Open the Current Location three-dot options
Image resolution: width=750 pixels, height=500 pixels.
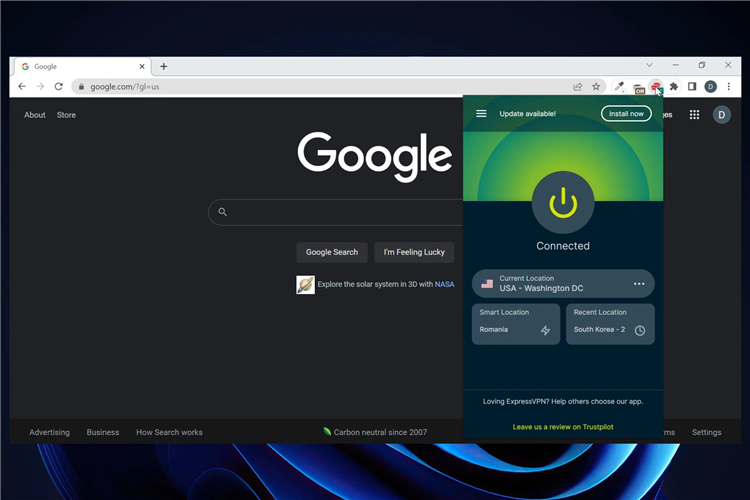pos(639,284)
